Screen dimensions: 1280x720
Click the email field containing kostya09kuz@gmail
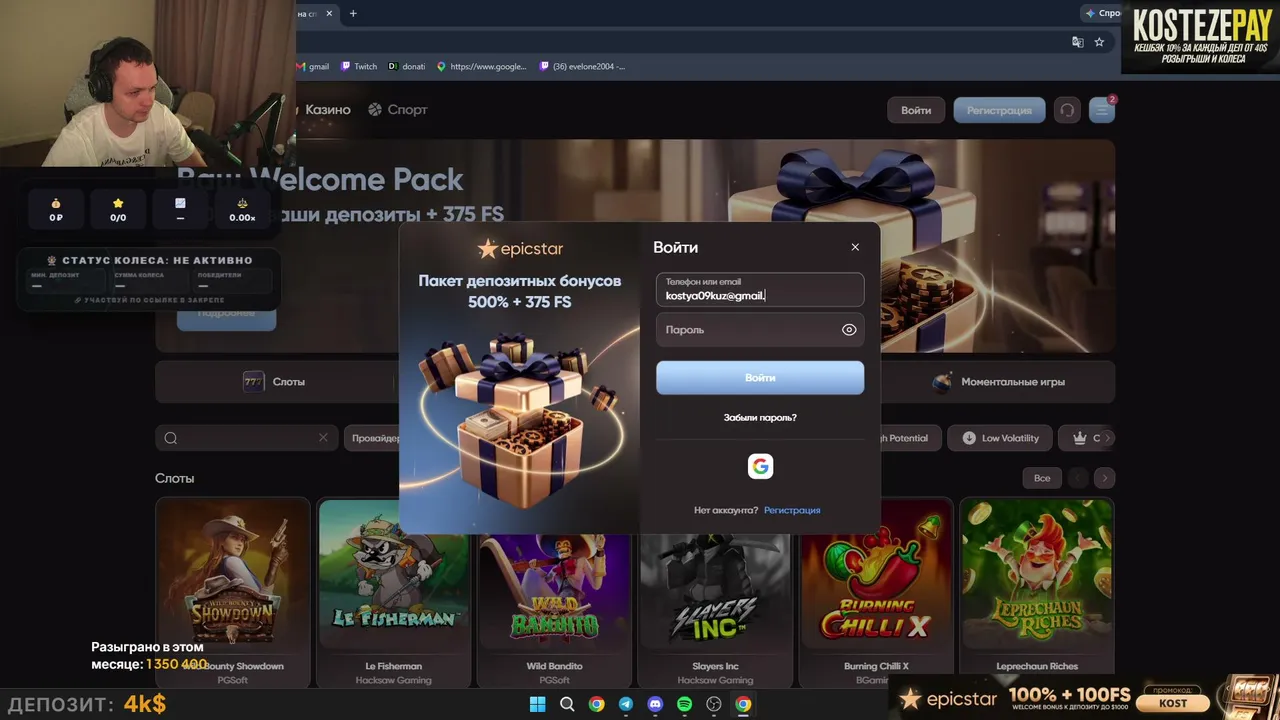[760, 289]
